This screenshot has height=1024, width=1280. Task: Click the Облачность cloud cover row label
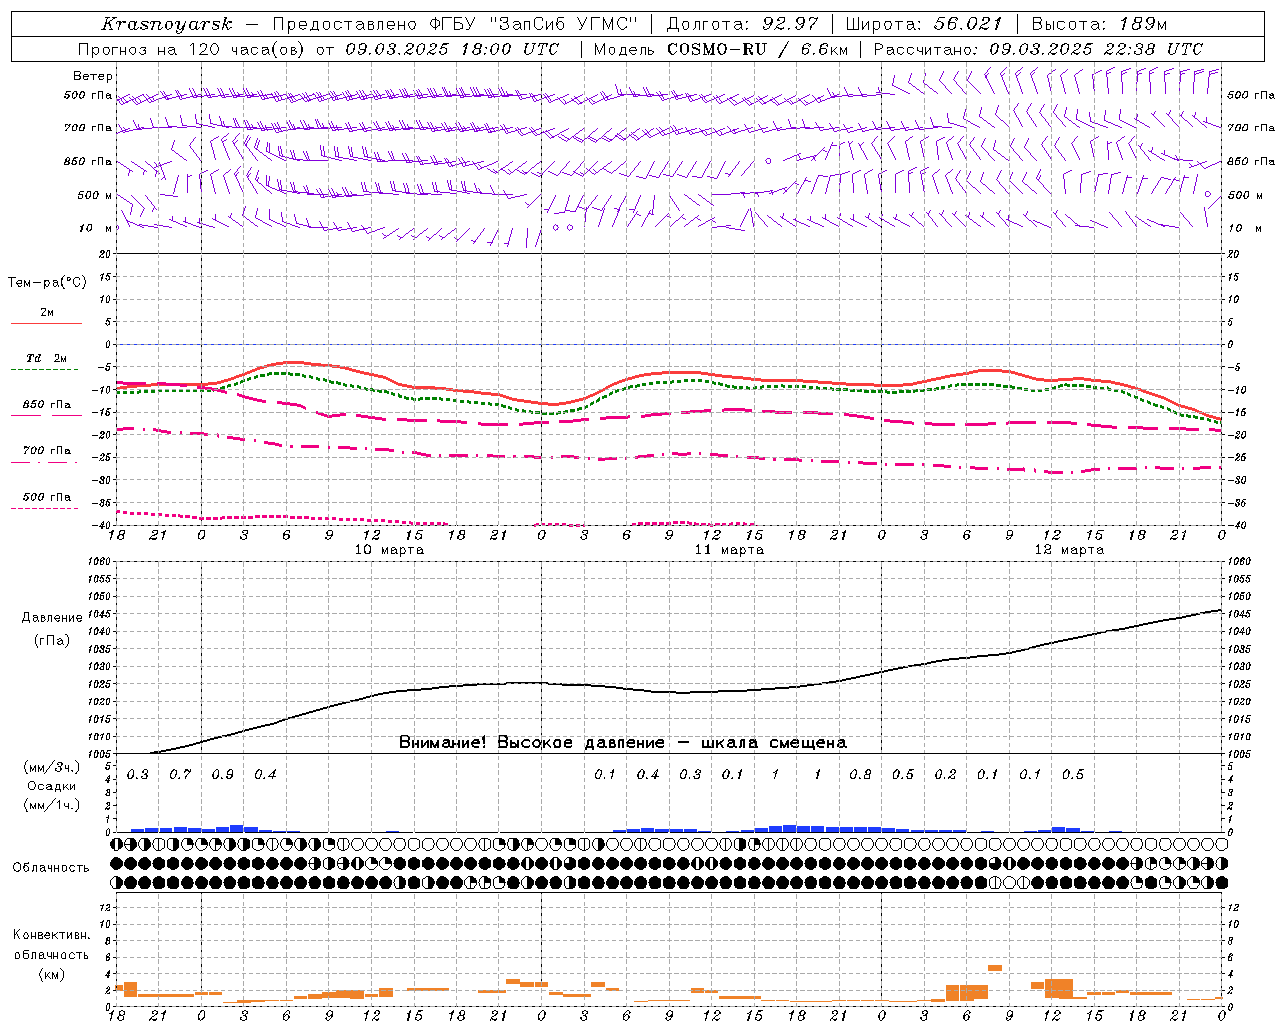(51, 868)
